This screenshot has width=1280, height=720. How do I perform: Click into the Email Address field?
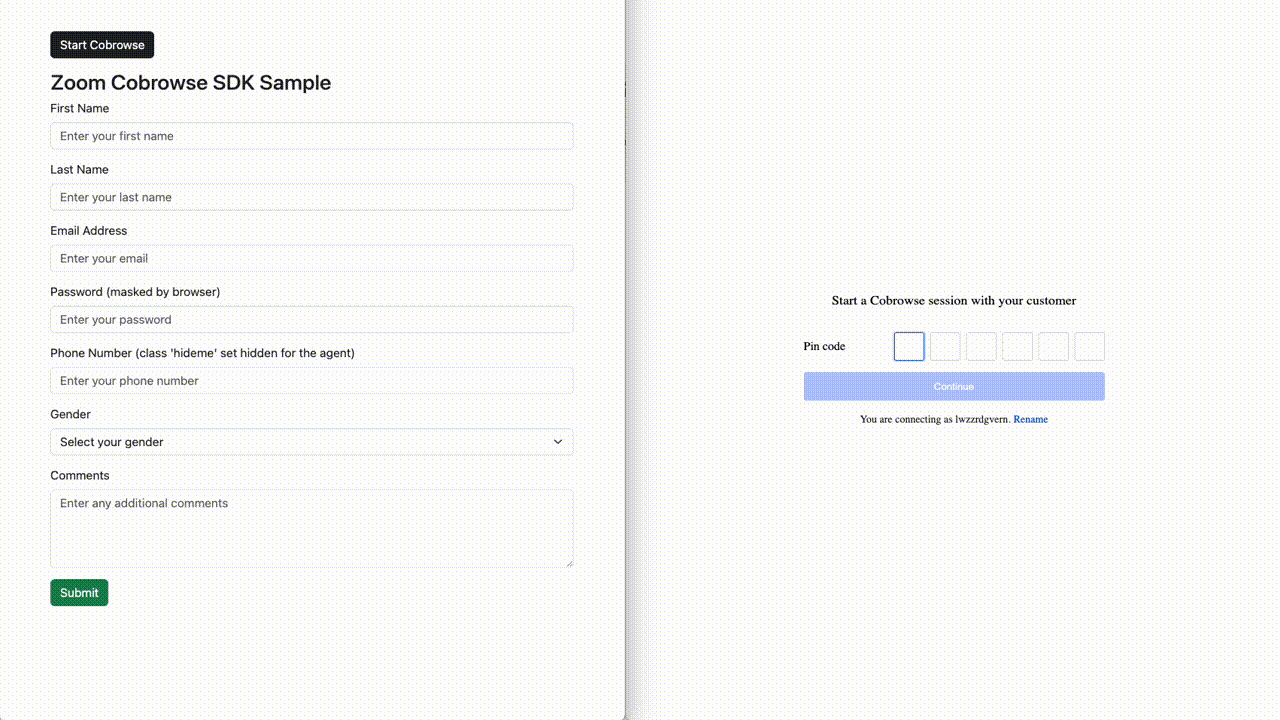[x=311, y=258]
